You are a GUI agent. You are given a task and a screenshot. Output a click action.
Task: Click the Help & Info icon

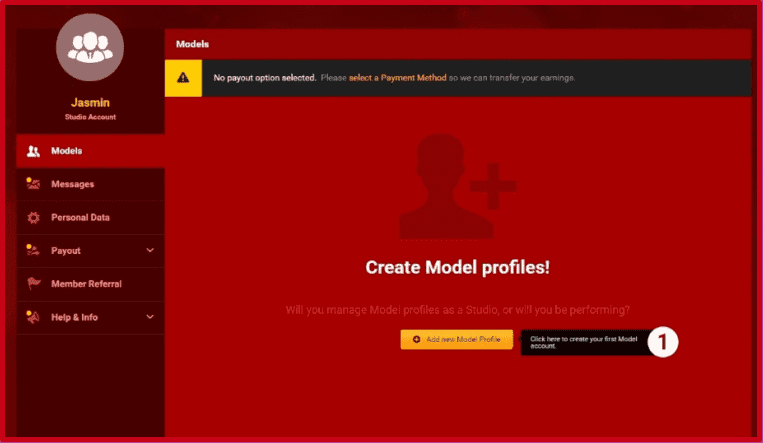(x=33, y=316)
